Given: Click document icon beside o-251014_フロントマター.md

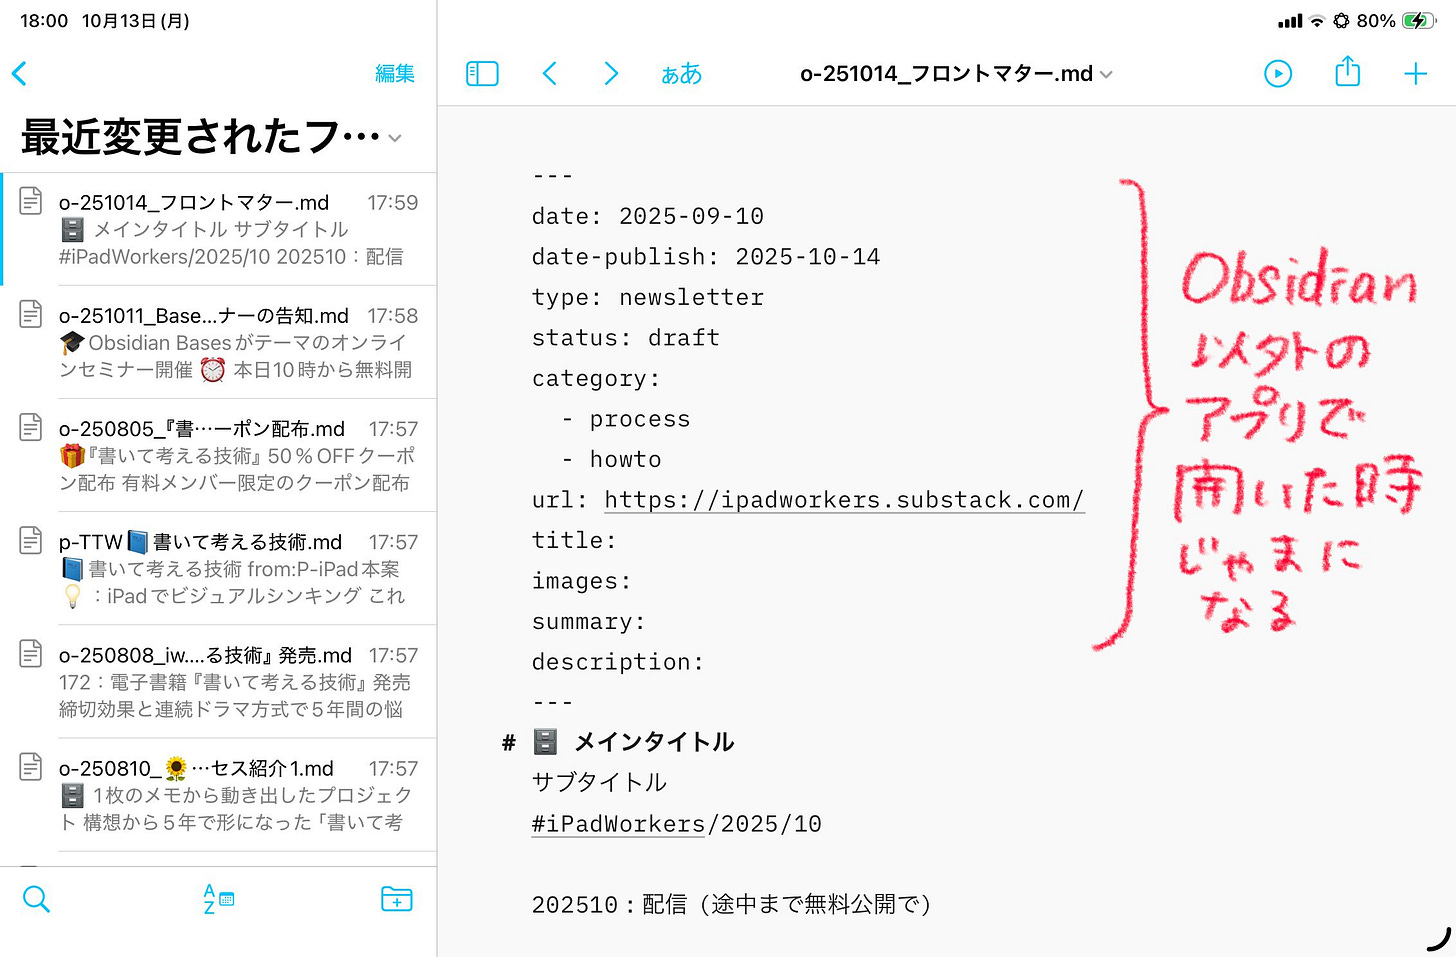Looking at the screenshot, I should point(31,200).
